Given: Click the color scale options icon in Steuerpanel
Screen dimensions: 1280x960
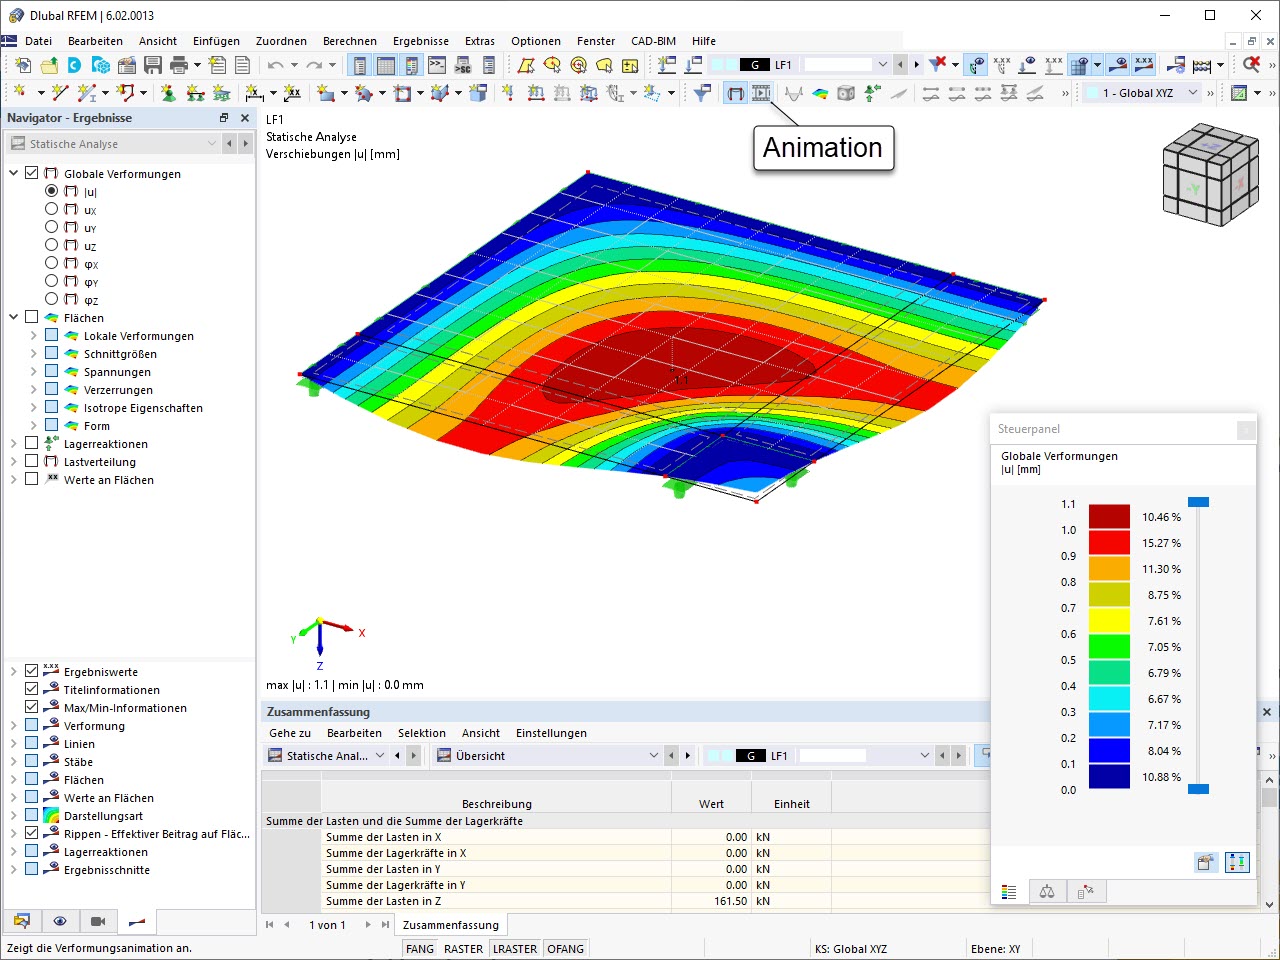Looking at the screenshot, I should 1237,862.
